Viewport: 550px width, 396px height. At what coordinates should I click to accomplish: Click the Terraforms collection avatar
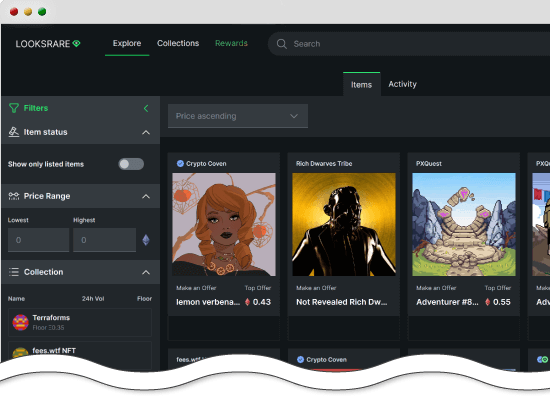(20, 322)
